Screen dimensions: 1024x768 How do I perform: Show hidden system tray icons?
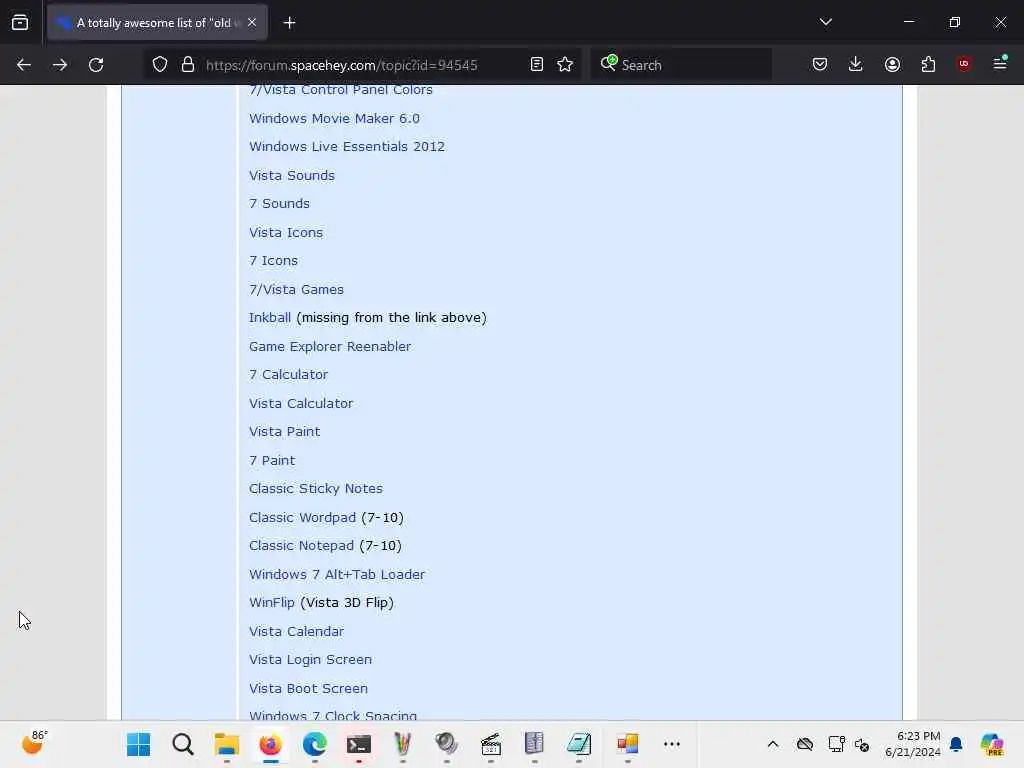773,744
